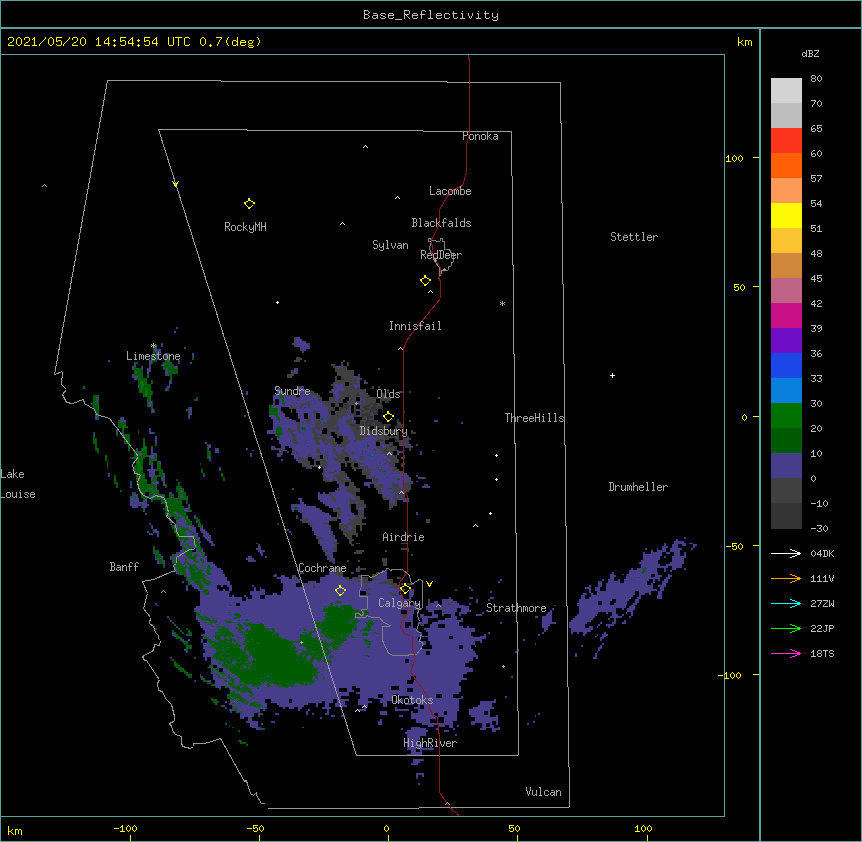Click the asterisk marker above Limestone label
The height and width of the screenshot is (842, 862).
(x=154, y=346)
